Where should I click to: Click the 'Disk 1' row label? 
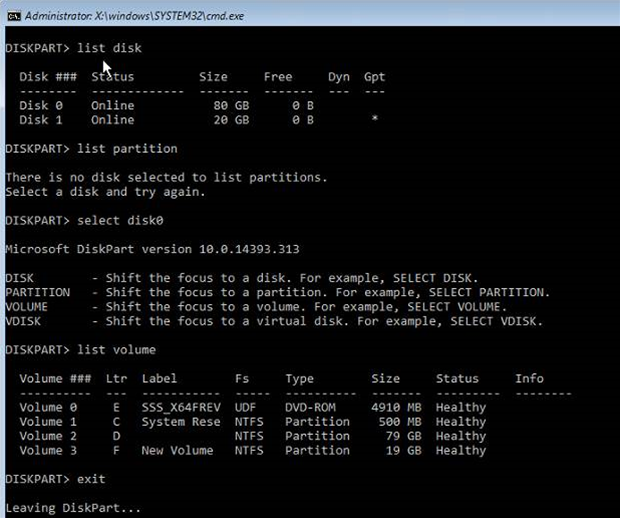point(41,120)
